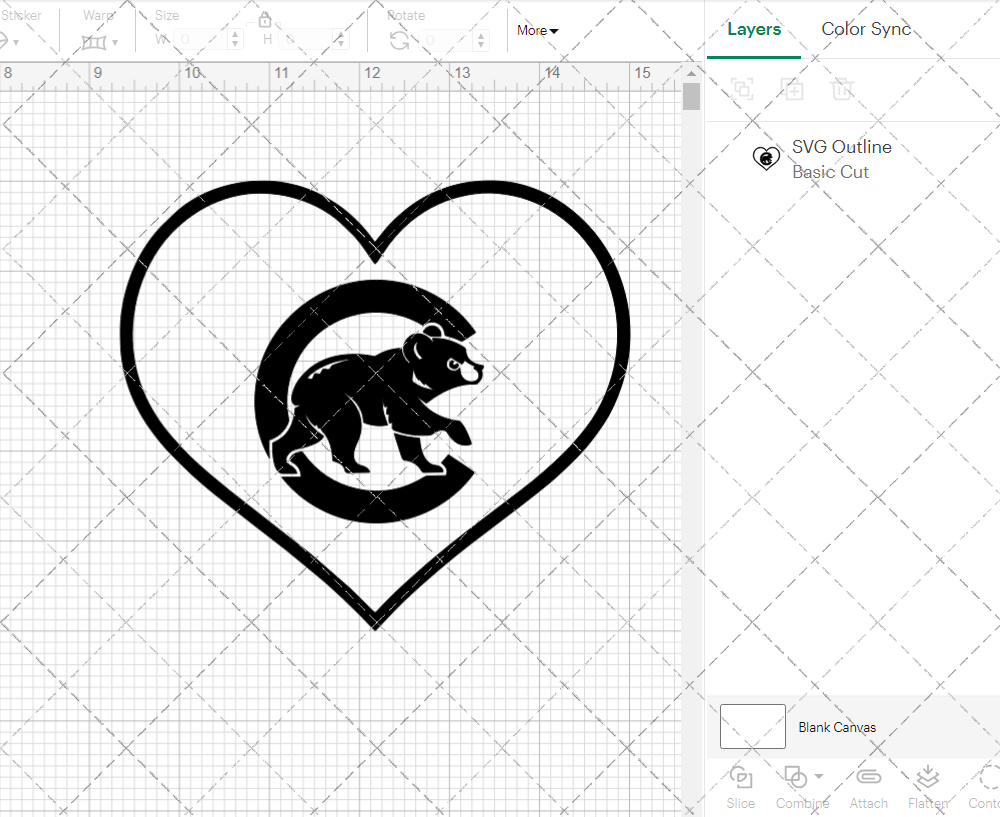Expand the Combine options dropdown

(x=819, y=776)
